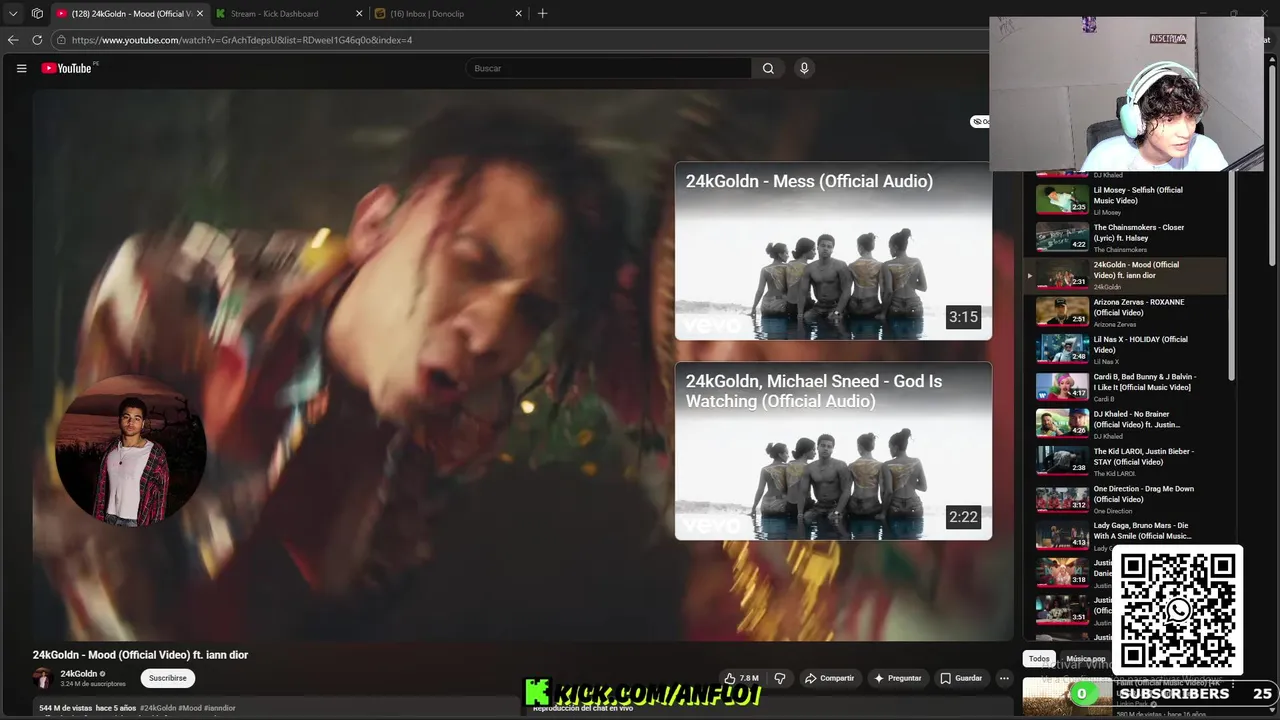
Task: Focus the browser address bar URL
Action: pos(242,40)
